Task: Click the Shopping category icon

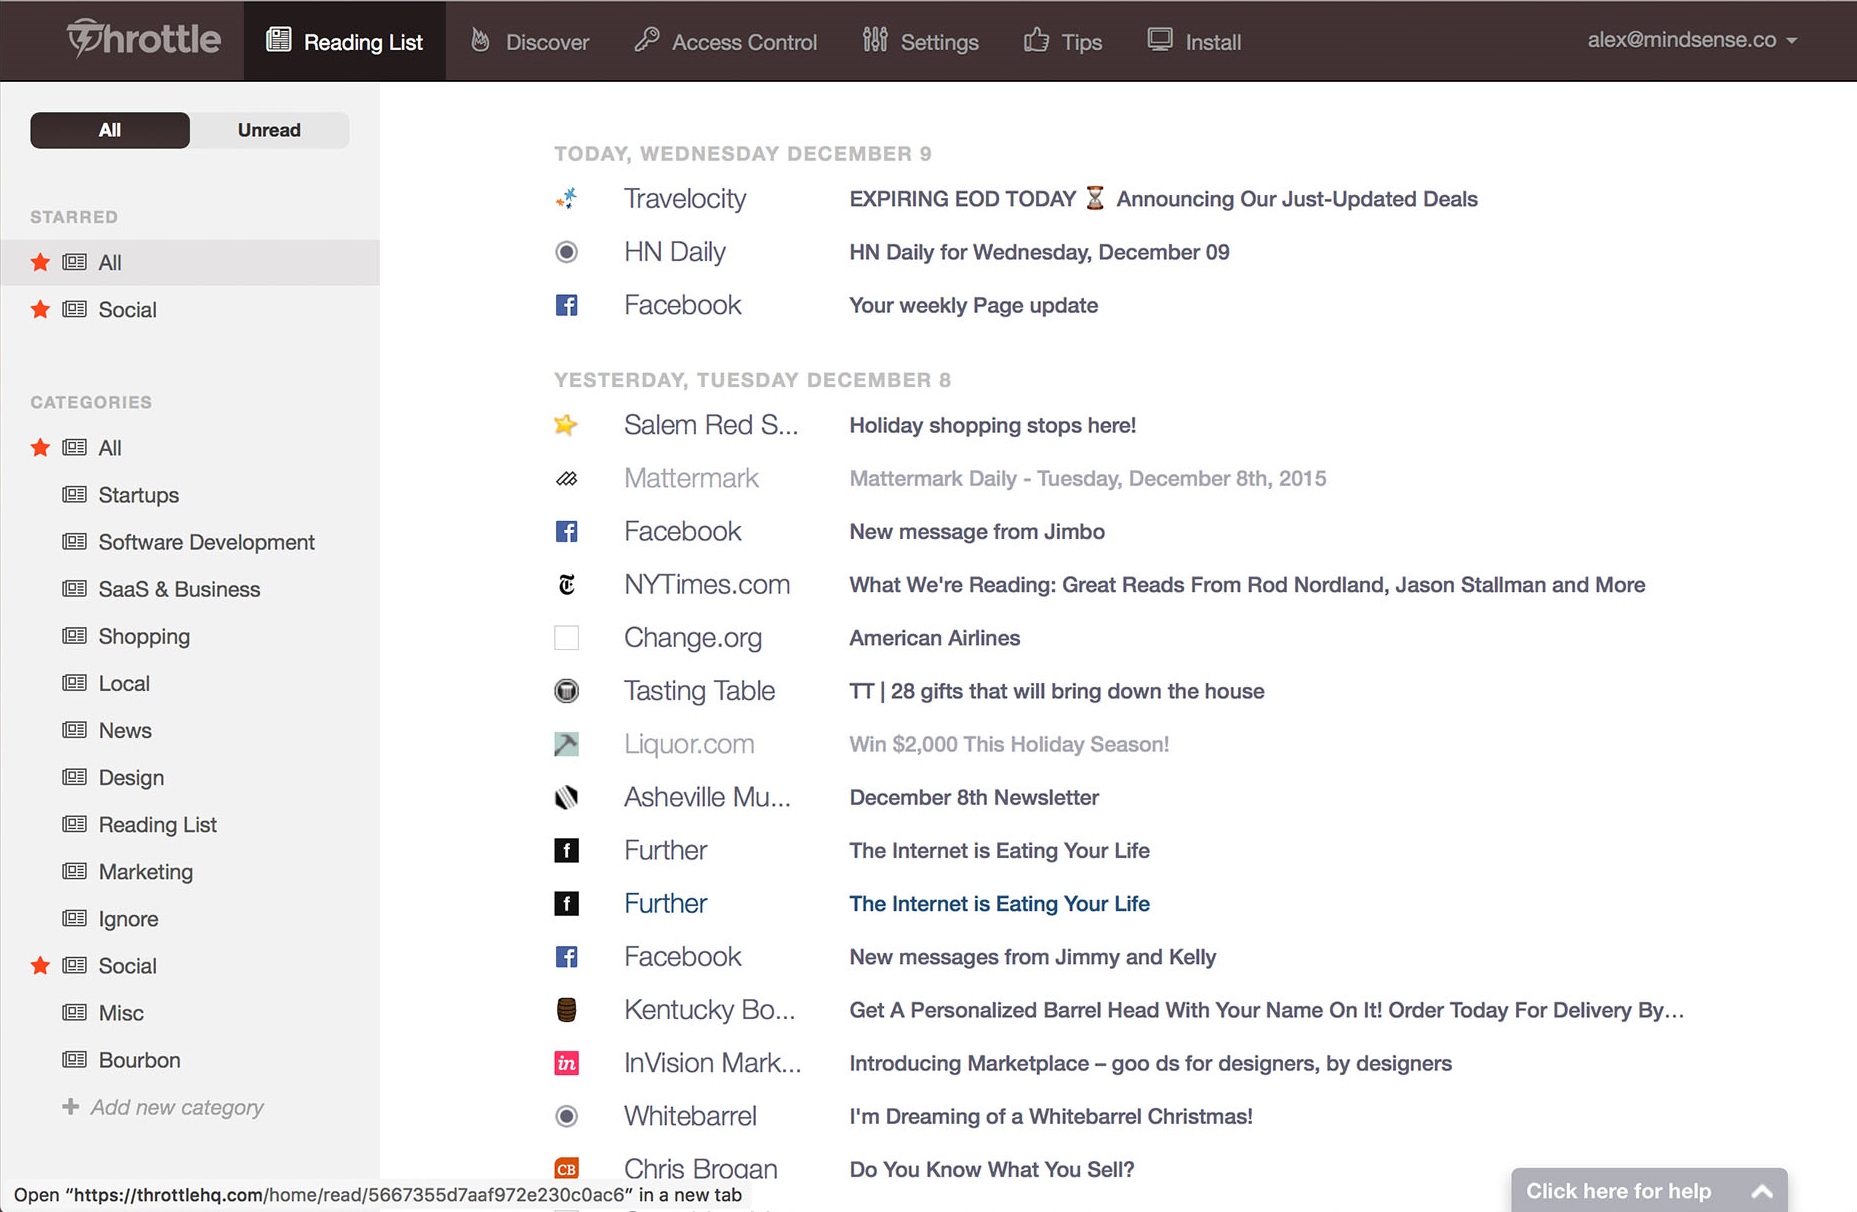Action: coord(74,635)
